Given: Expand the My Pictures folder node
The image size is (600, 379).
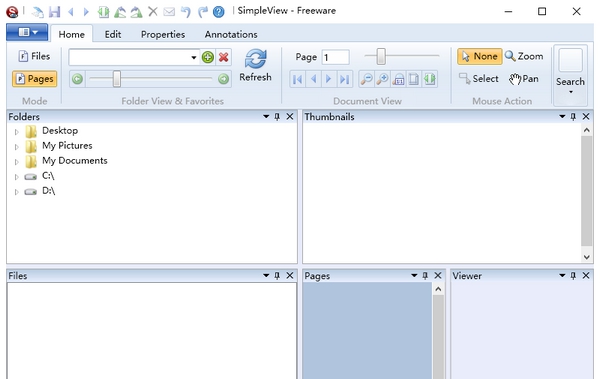Looking at the screenshot, I should coord(16,147).
